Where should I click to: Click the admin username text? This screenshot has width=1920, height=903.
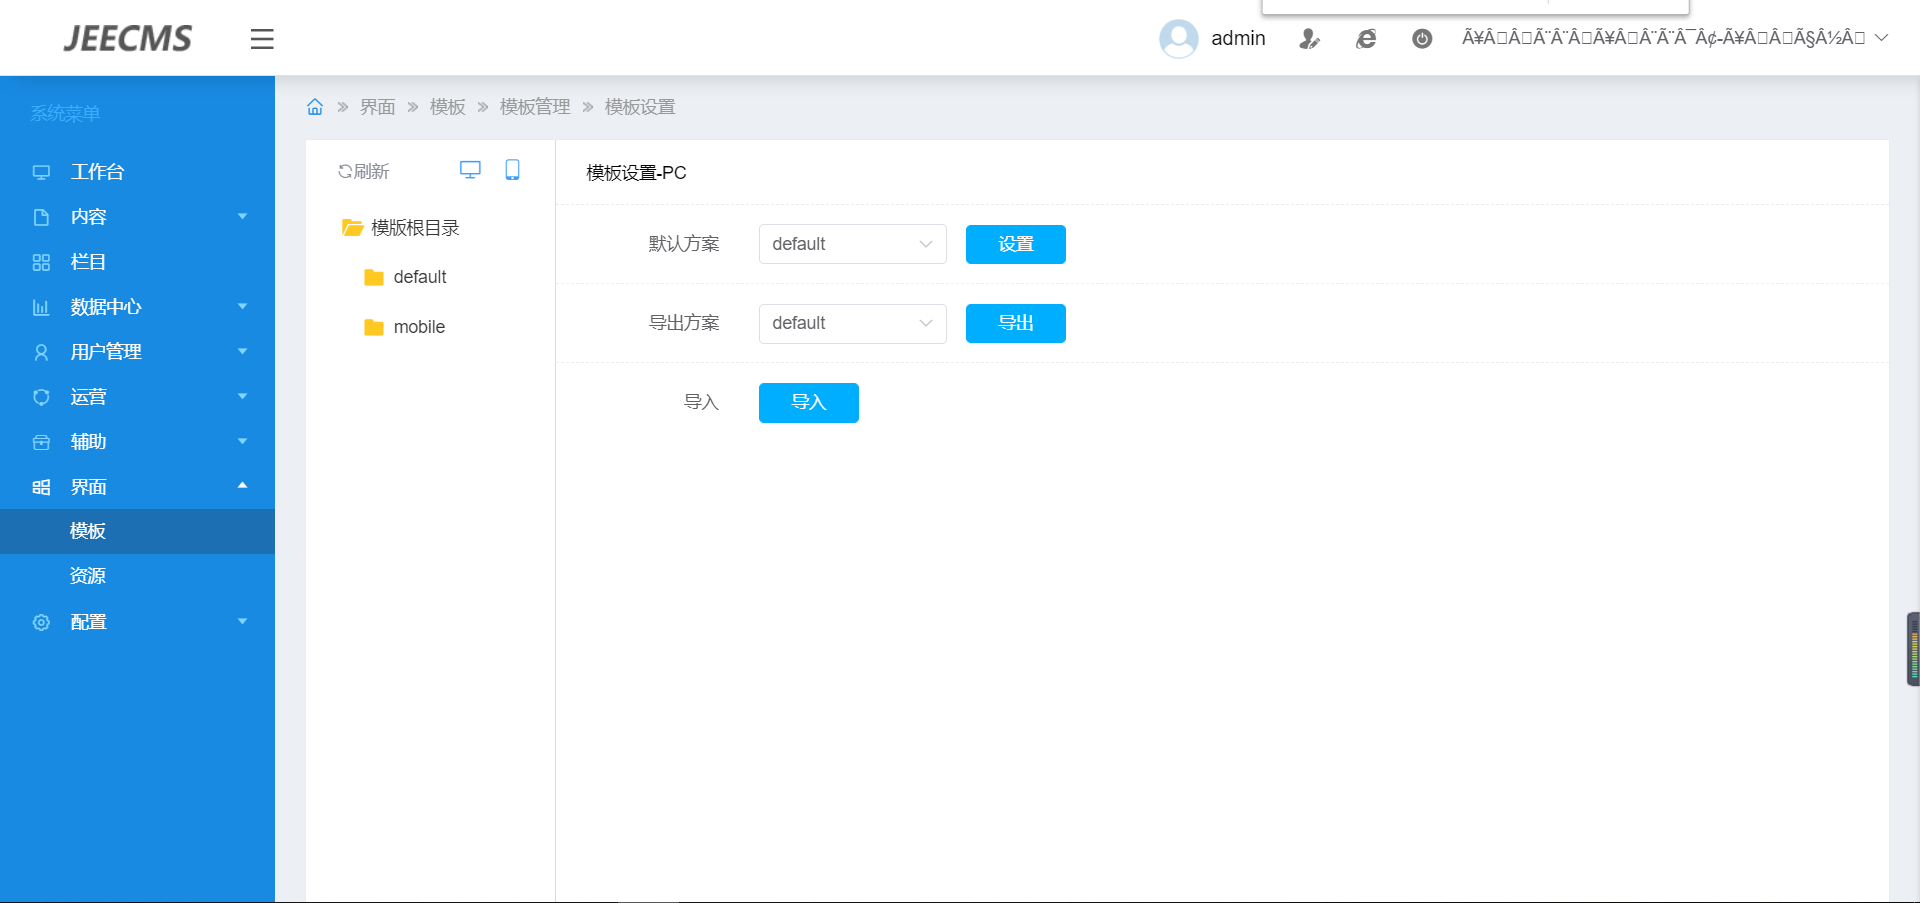tap(1238, 39)
